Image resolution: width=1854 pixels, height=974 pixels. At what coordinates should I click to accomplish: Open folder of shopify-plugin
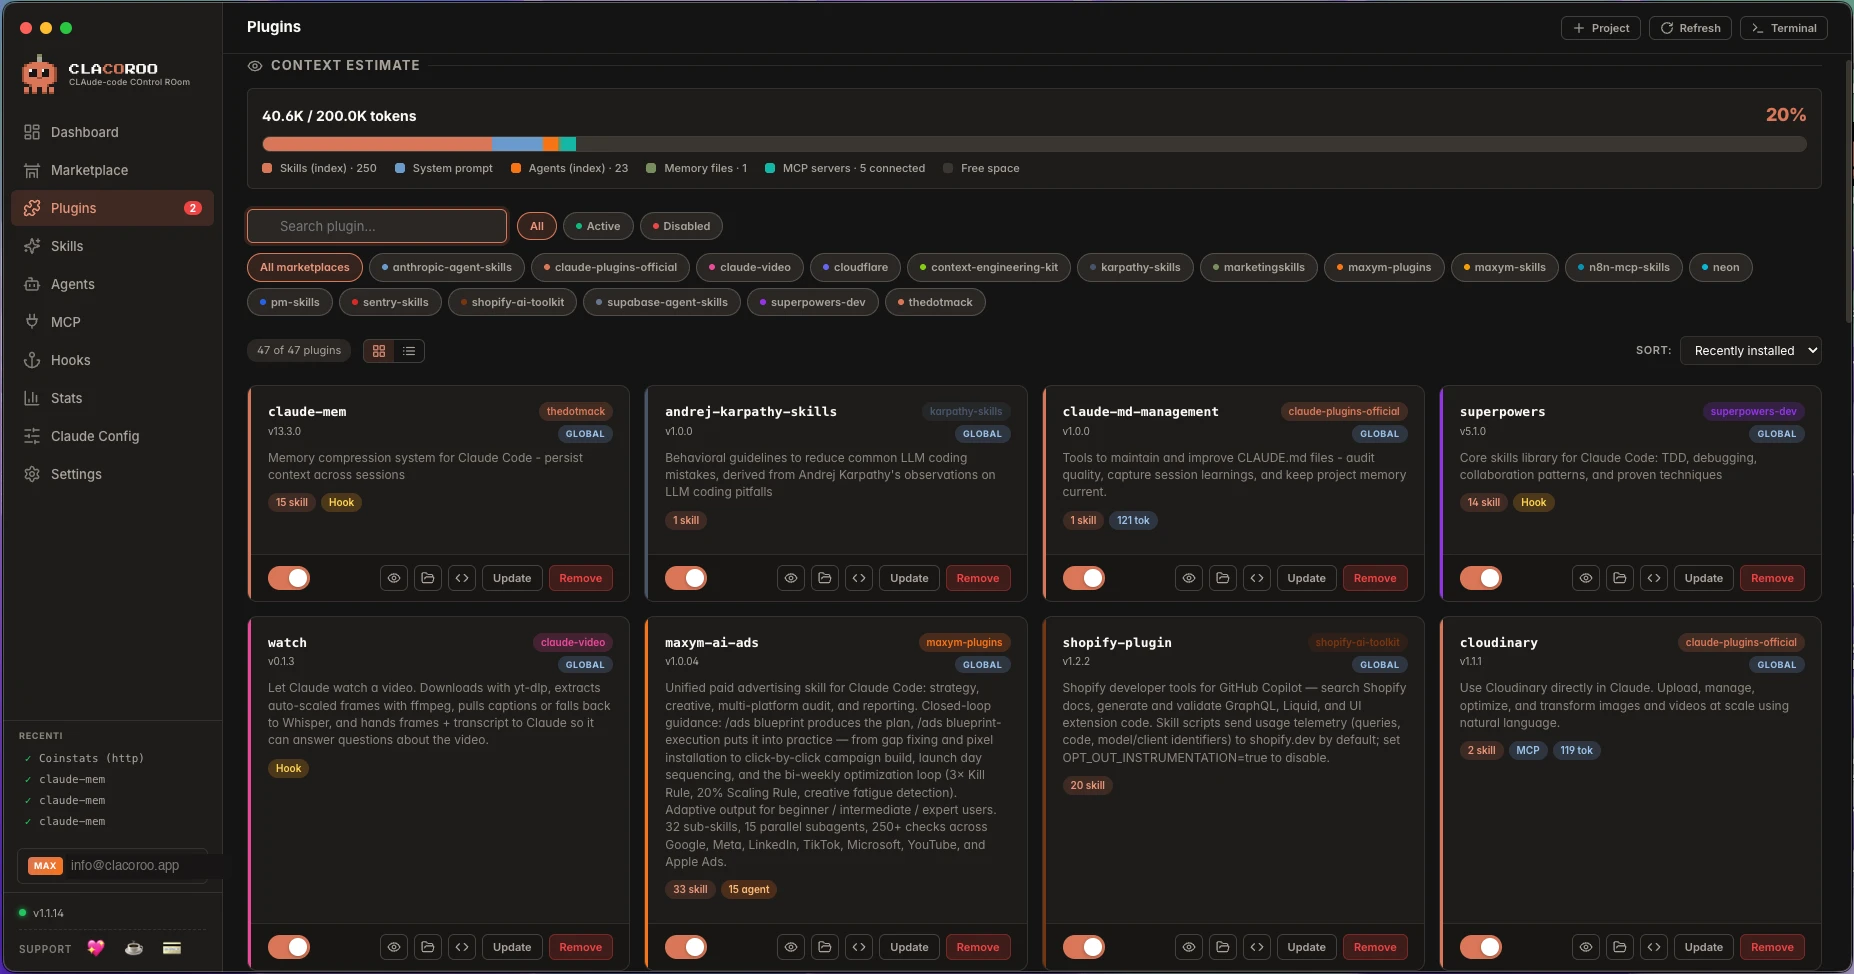pyautogui.click(x=1223, y=947)
